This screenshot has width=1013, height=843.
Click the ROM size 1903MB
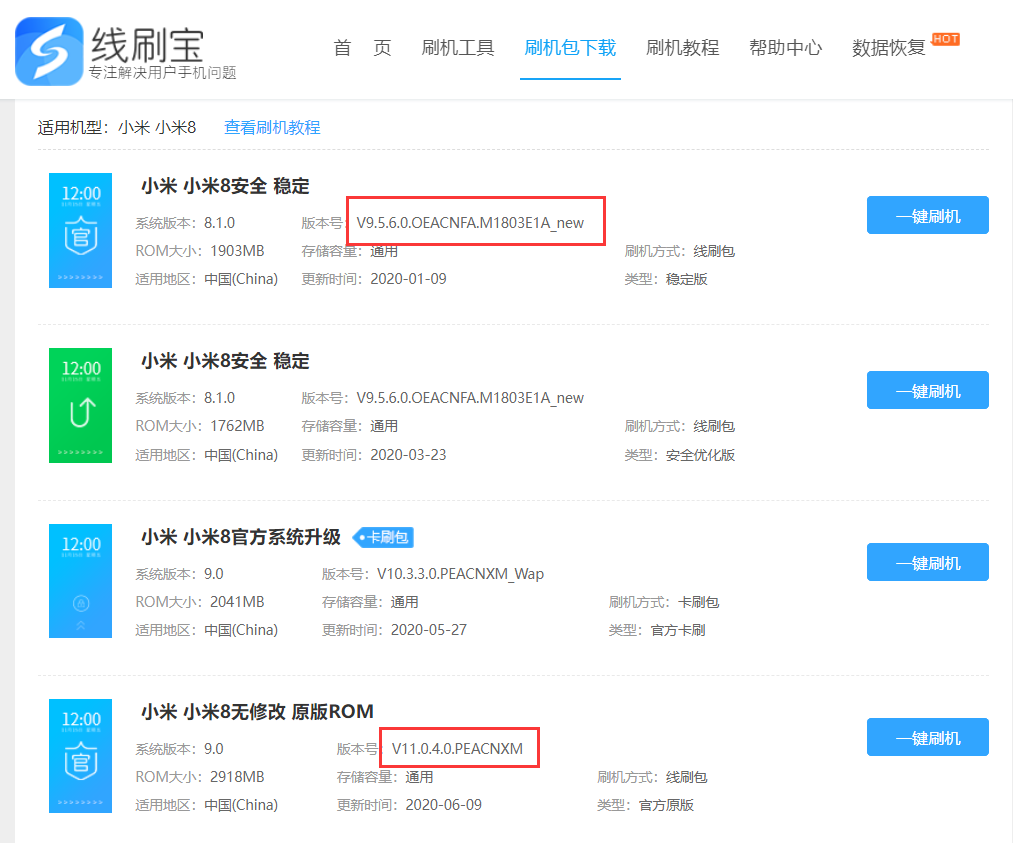point(237,251)
